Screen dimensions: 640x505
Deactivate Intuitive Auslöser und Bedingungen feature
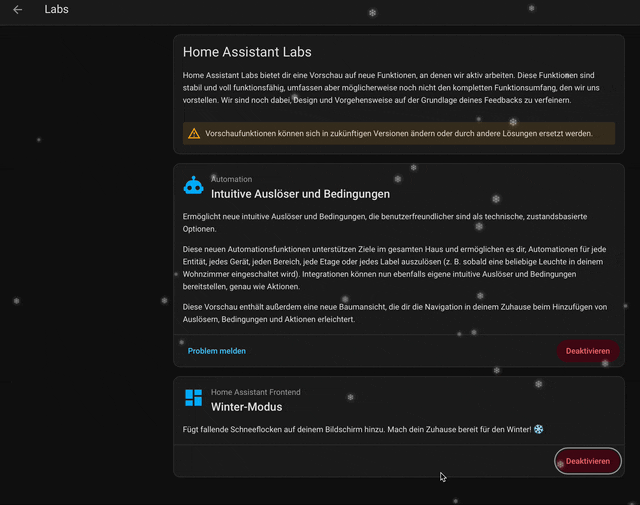point(587,351)
